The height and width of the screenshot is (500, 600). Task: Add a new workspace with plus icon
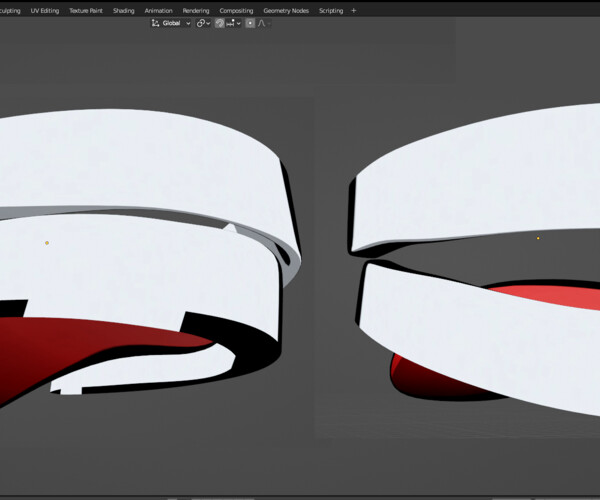coord(353,10)
